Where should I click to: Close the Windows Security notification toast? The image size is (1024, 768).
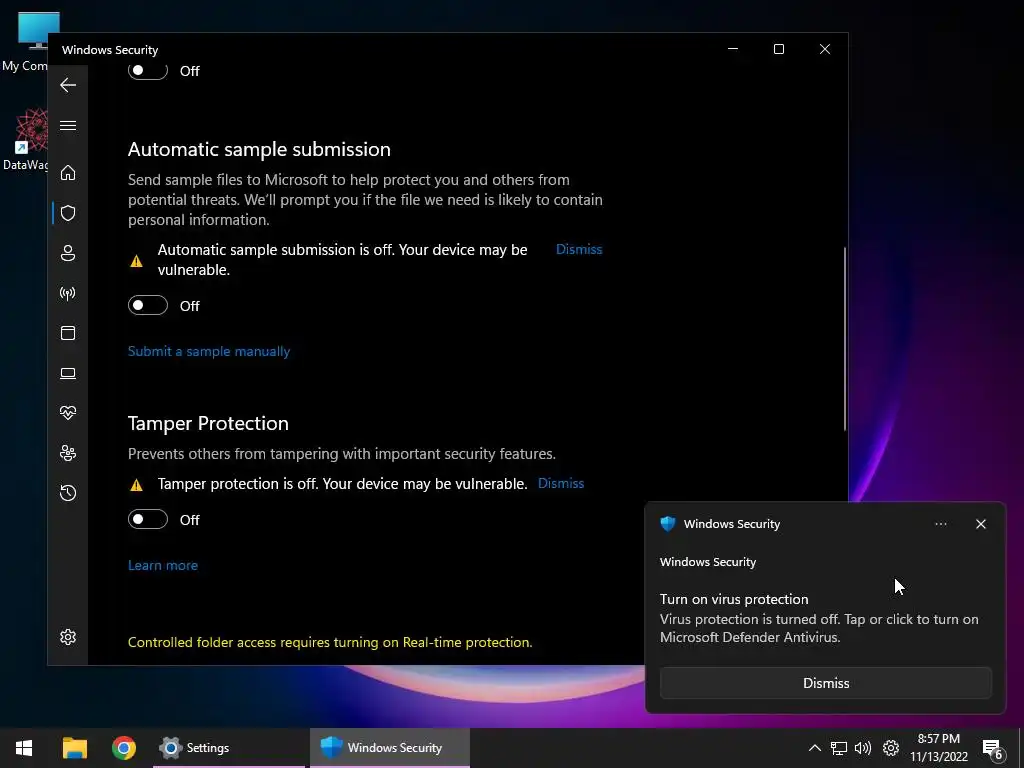click(980, 524)
